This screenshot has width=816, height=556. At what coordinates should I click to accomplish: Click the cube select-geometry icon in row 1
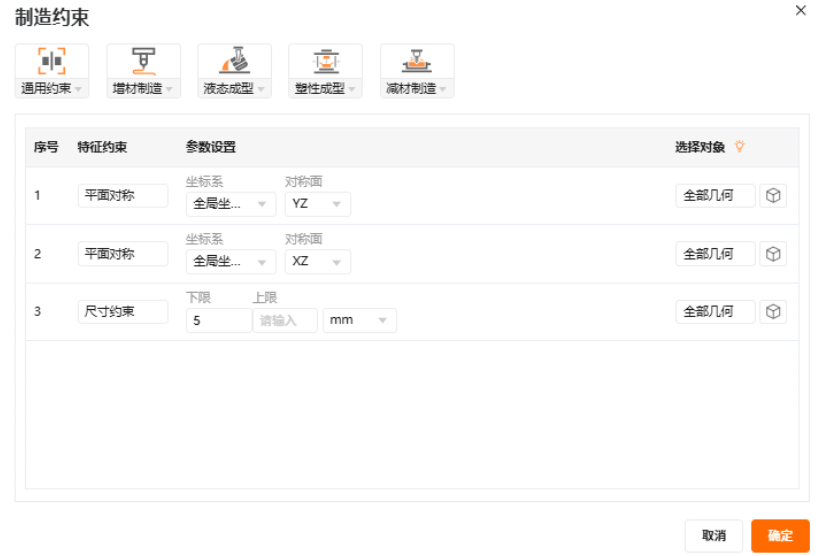(x=773, y=196)
